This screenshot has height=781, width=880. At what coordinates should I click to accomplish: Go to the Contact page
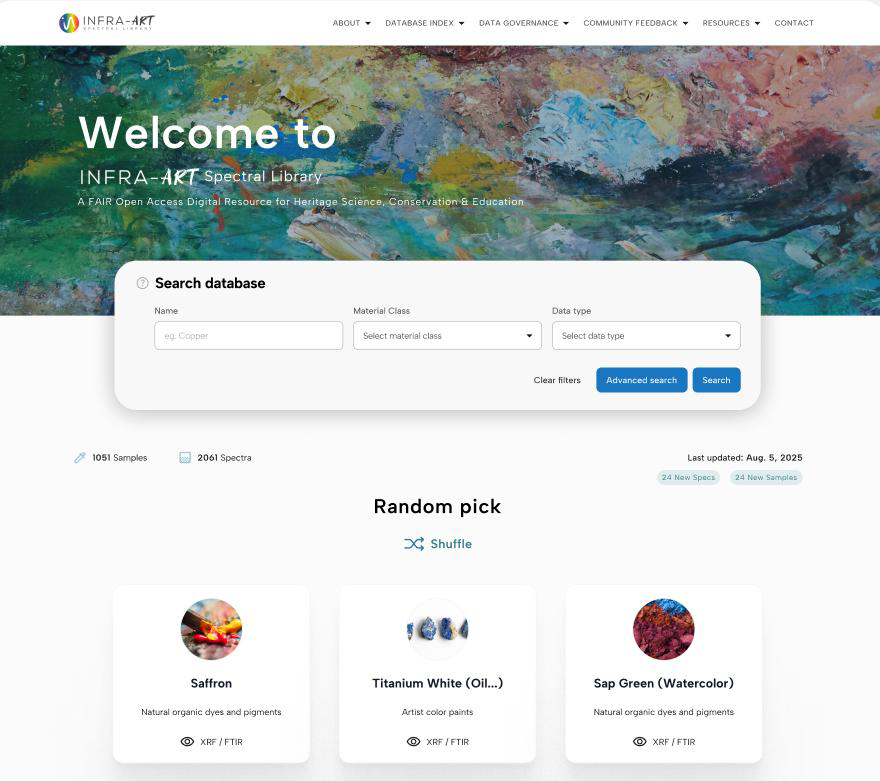(x=794, y=23)
